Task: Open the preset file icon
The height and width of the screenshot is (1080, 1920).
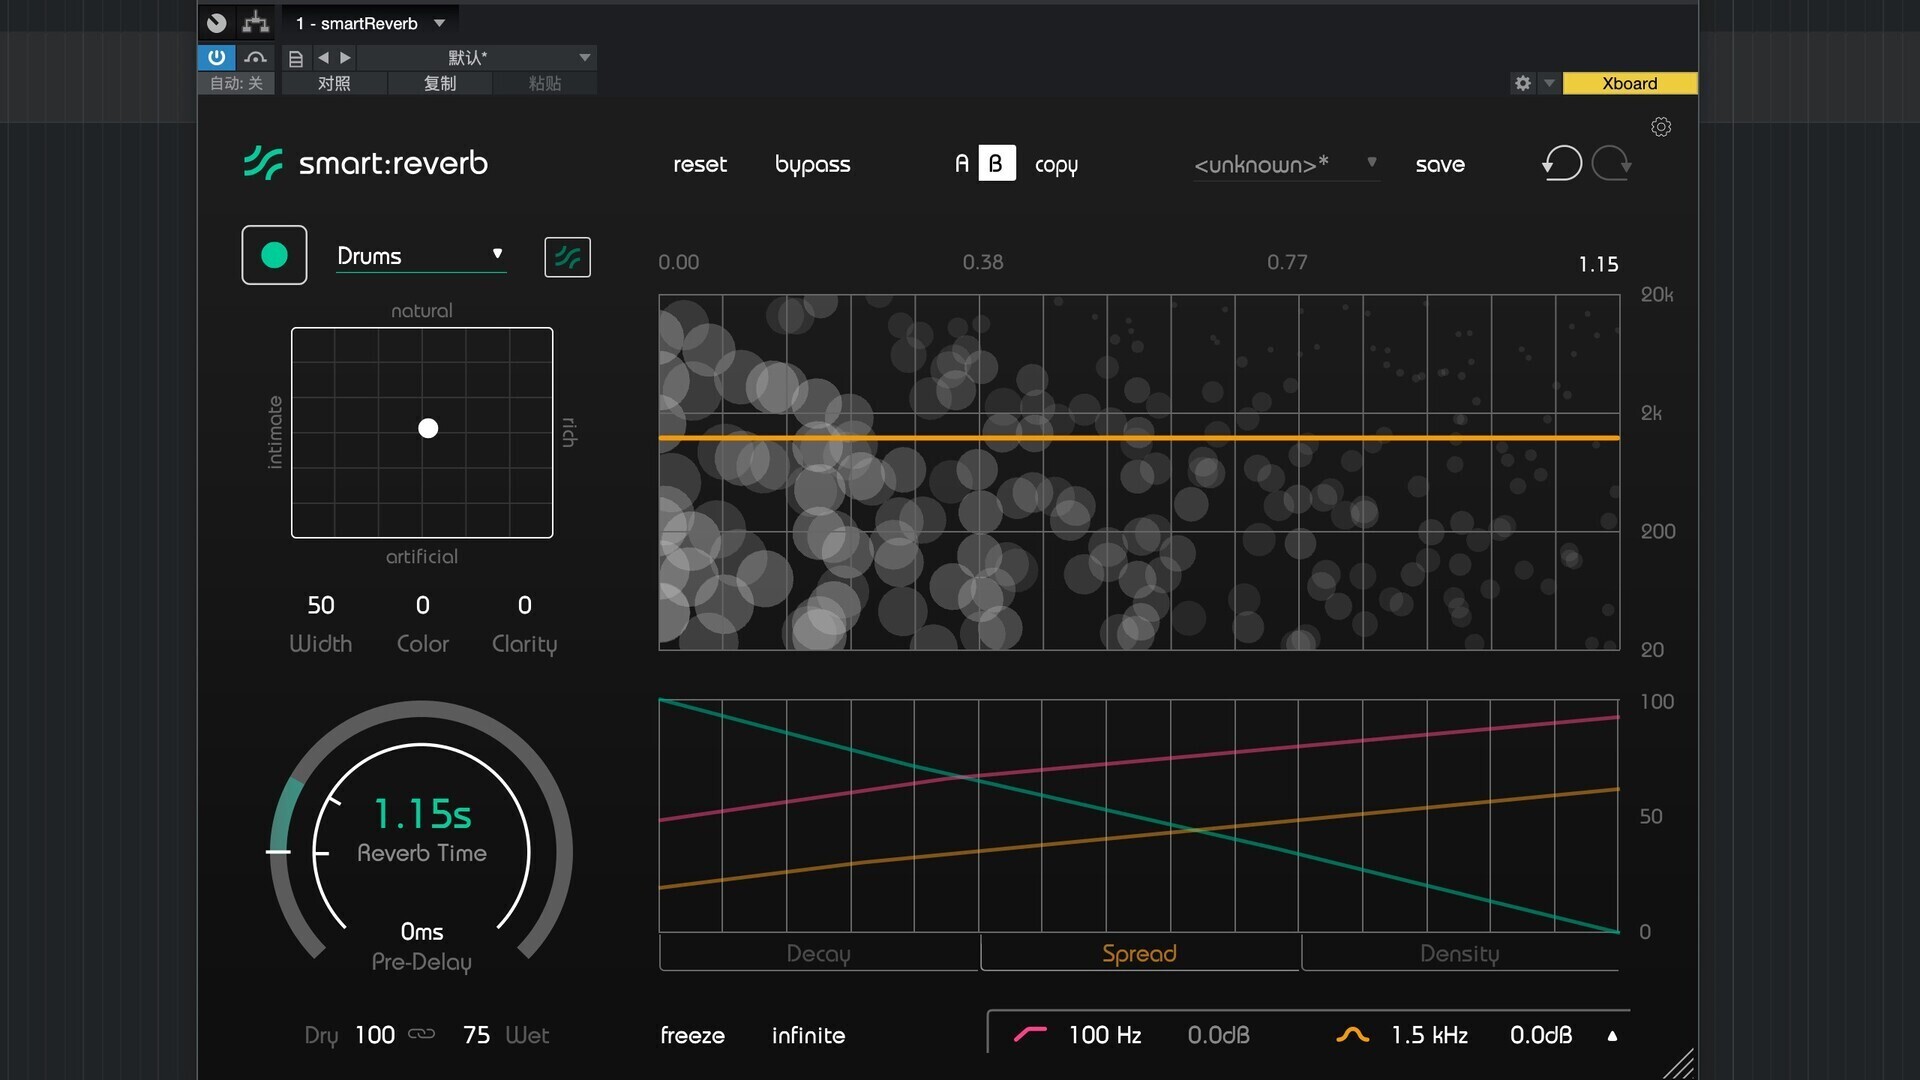Action: [296, 58]
